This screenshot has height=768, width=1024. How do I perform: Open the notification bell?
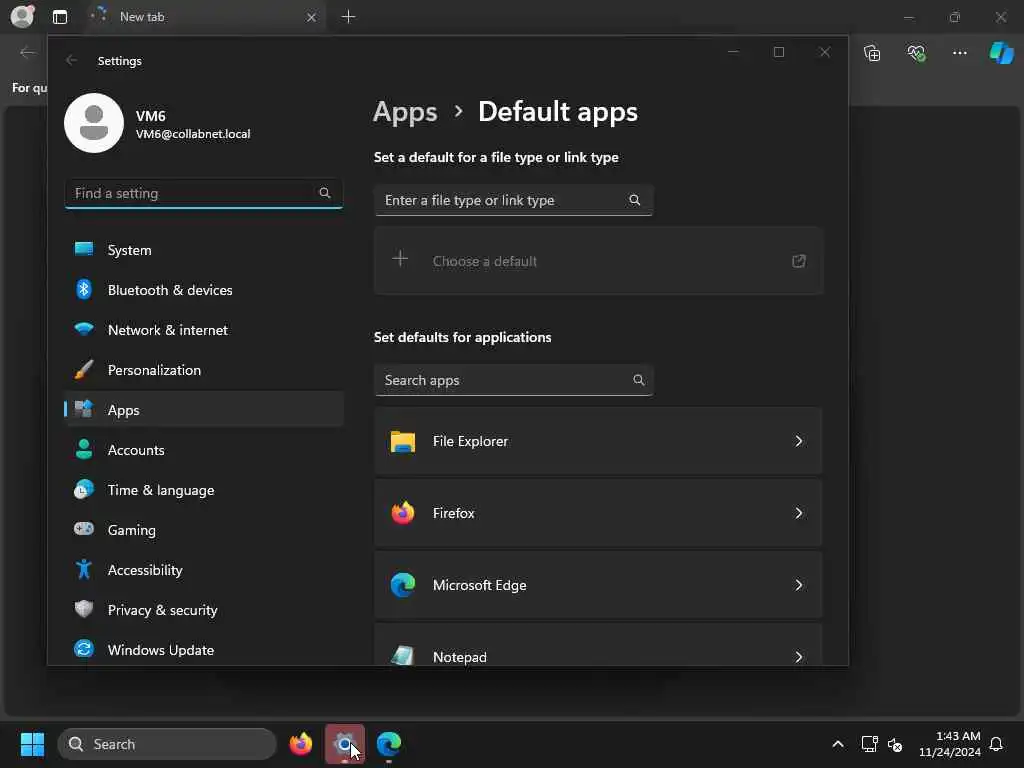pos(996,744)
